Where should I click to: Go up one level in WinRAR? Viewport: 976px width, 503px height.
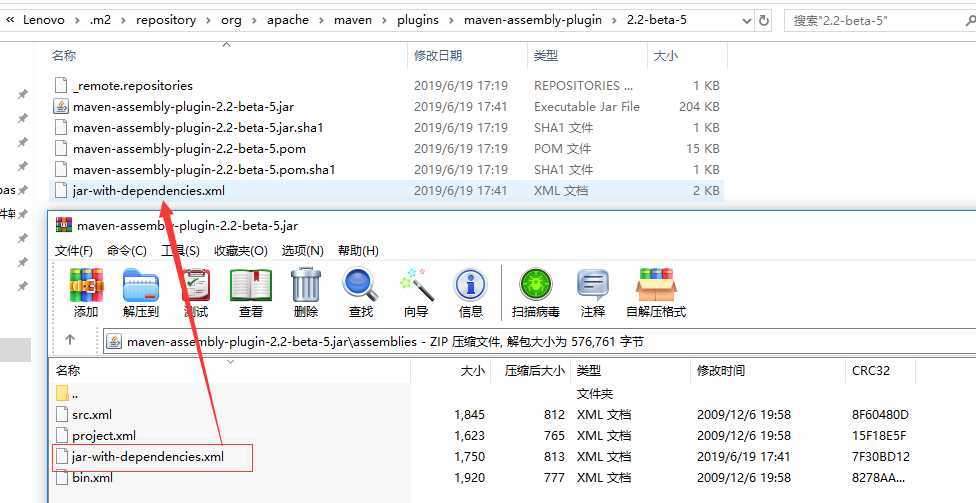pos(70,340)
